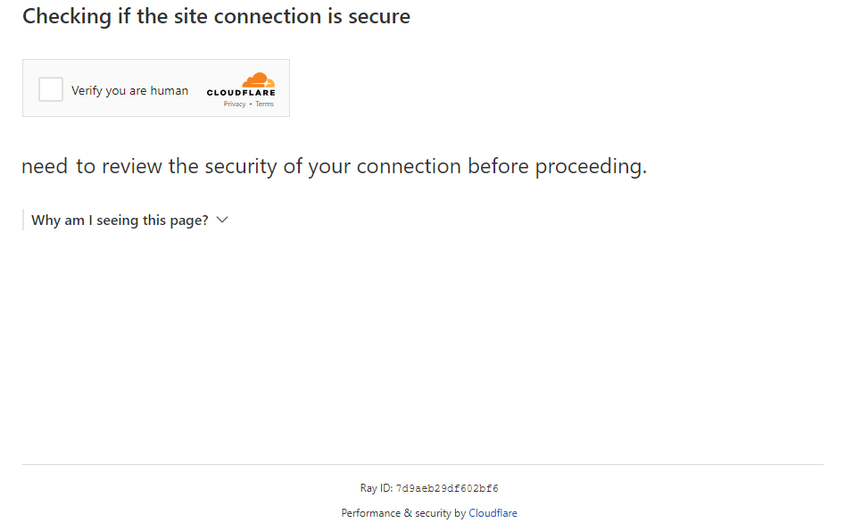Viewport: 845px width, 532px height.
Task: Click the dot separator between Privacy and Terms
Action: tap(250, 104)
